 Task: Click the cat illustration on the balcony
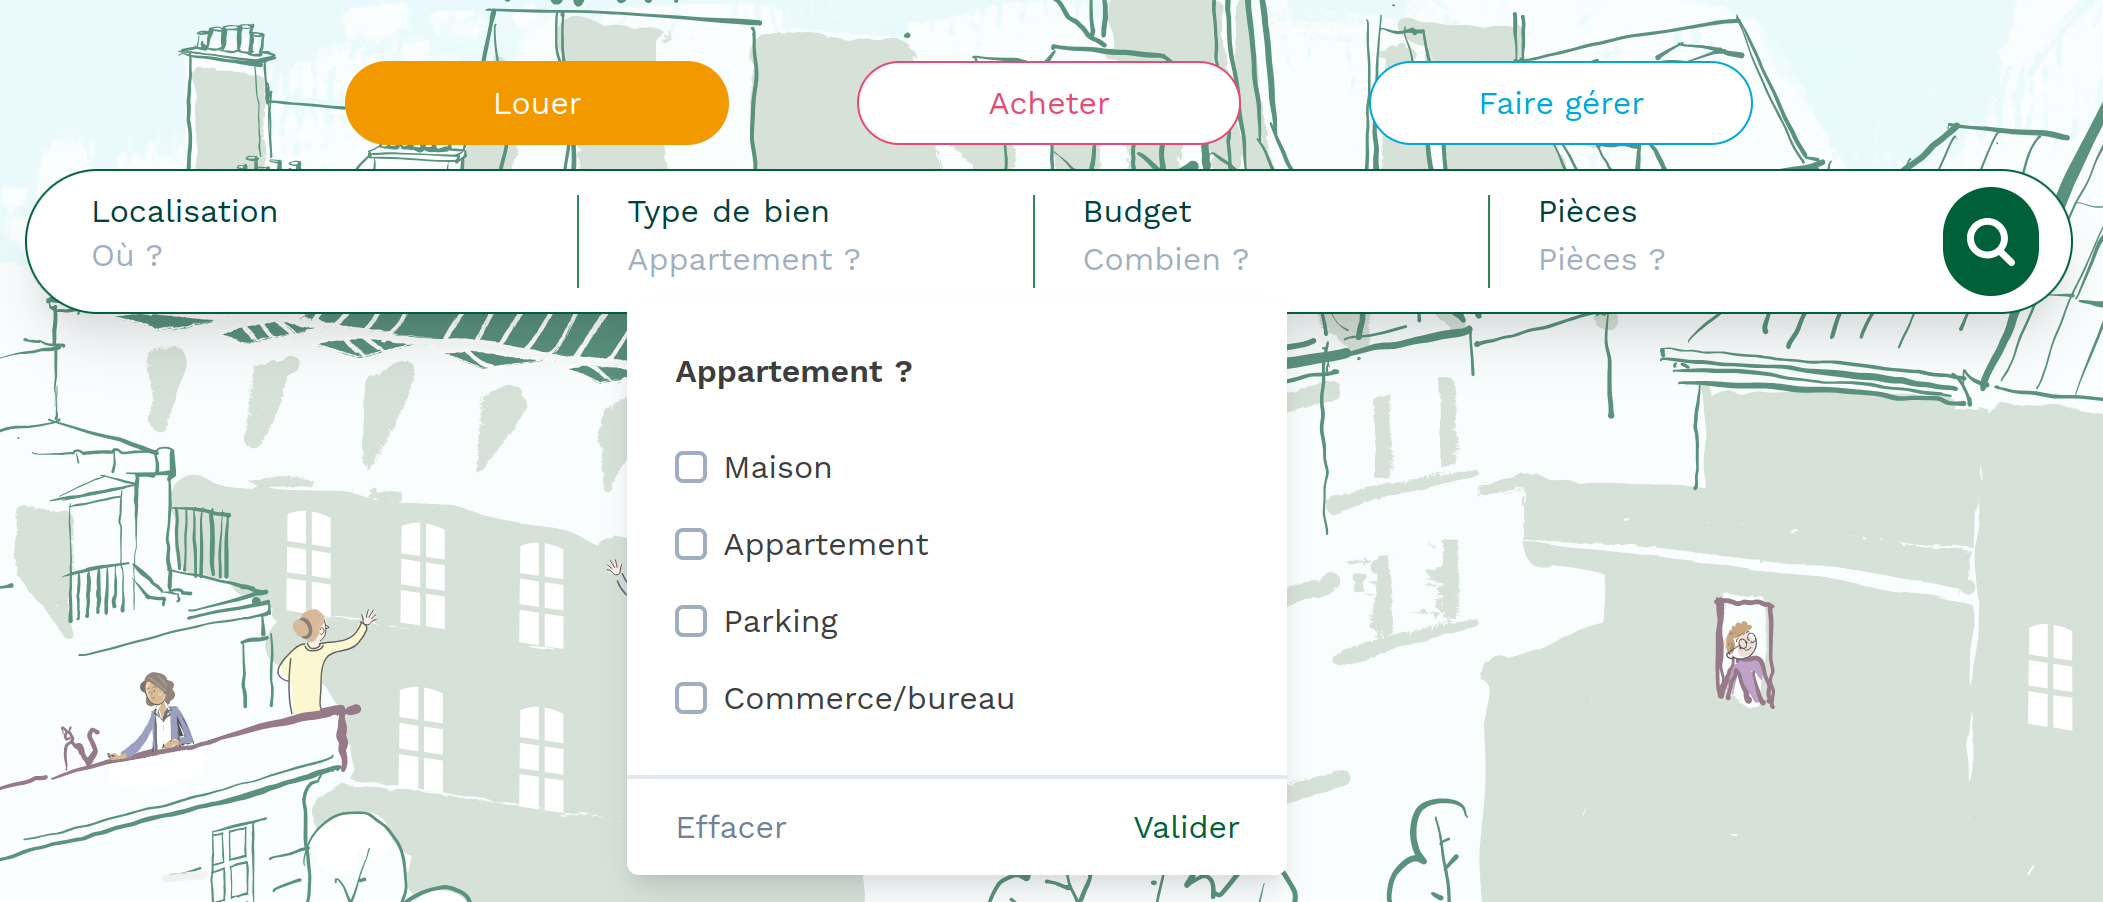79,747
